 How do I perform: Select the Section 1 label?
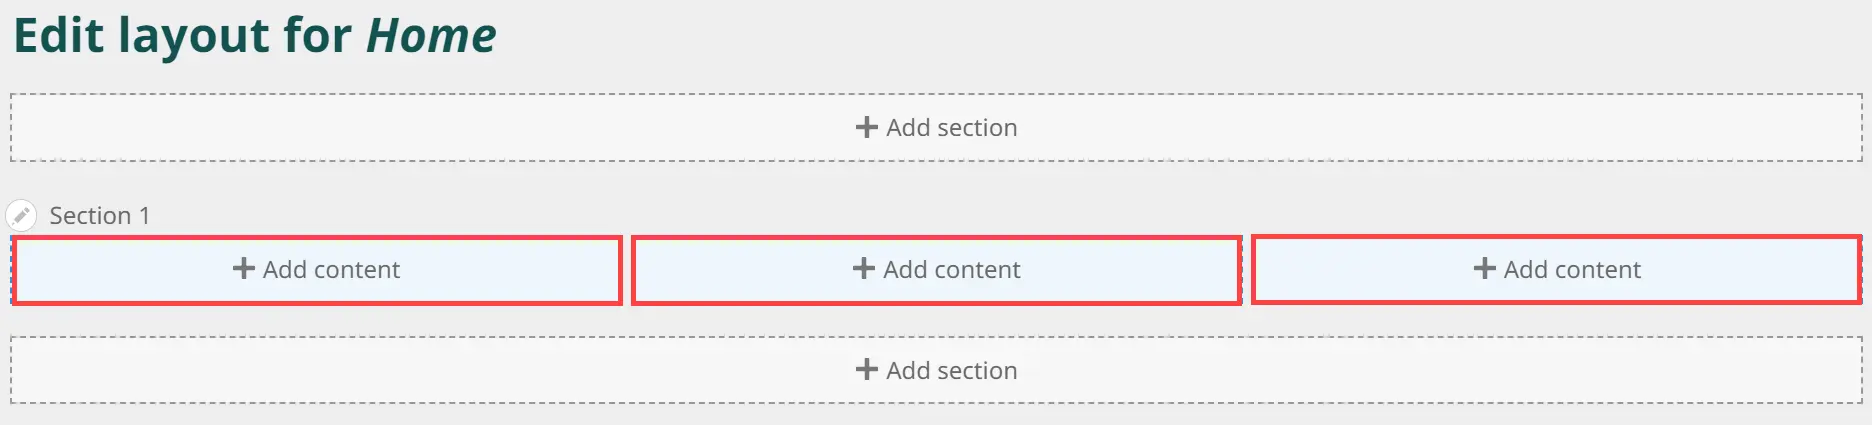[x=100, y=215]
